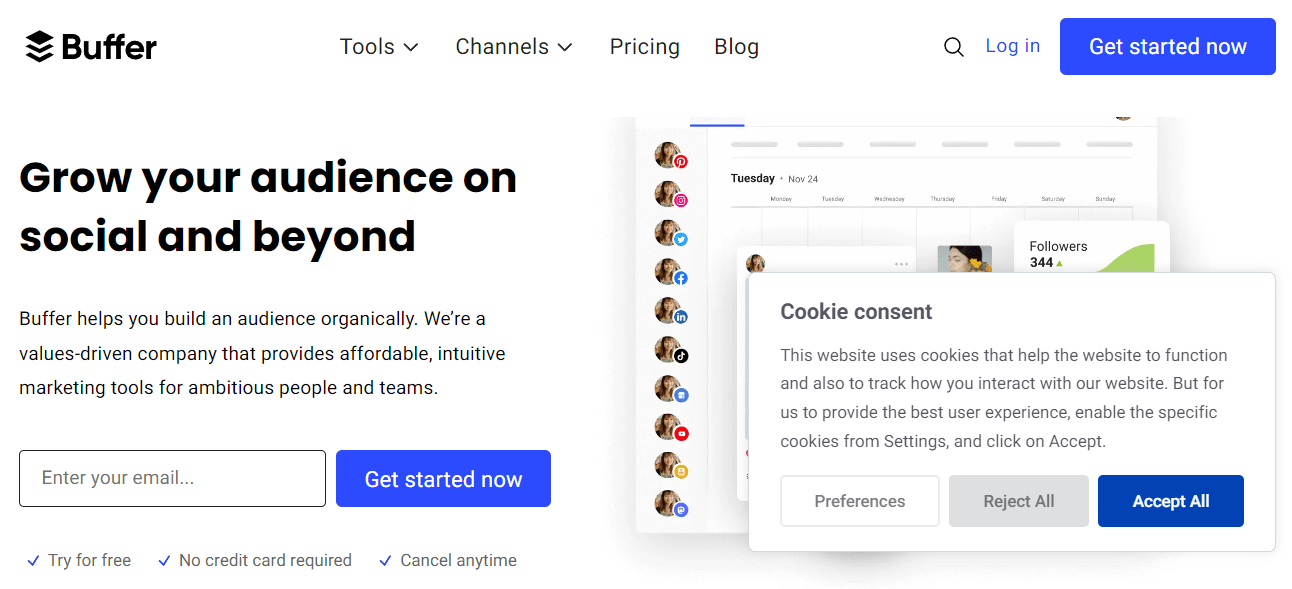The width and height of the screenshot is (1292, 589).
Task: Accept all cookies
Action: (1170, 501)
